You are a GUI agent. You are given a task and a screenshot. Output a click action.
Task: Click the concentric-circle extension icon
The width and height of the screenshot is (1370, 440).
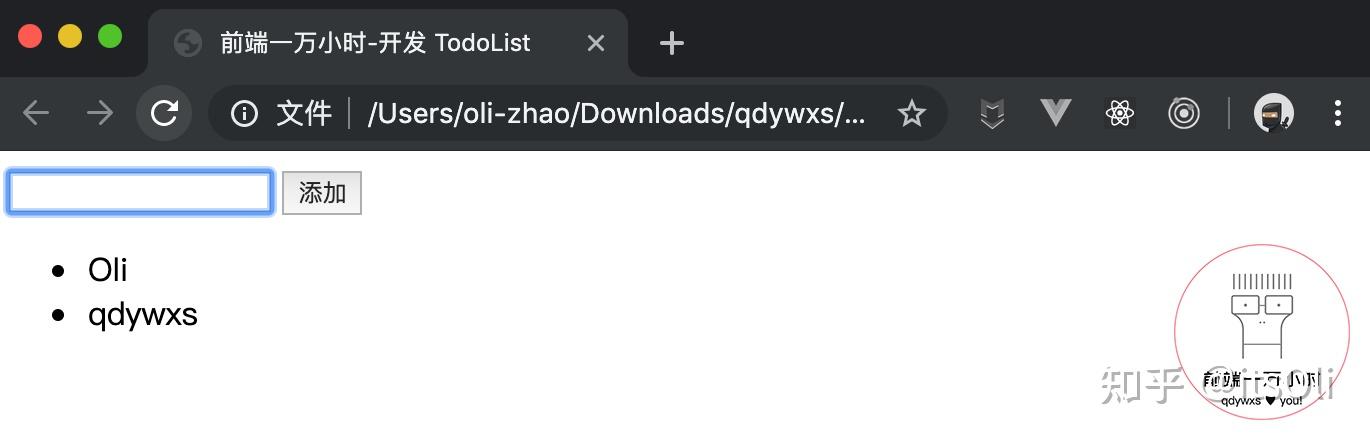[1183, 113]
